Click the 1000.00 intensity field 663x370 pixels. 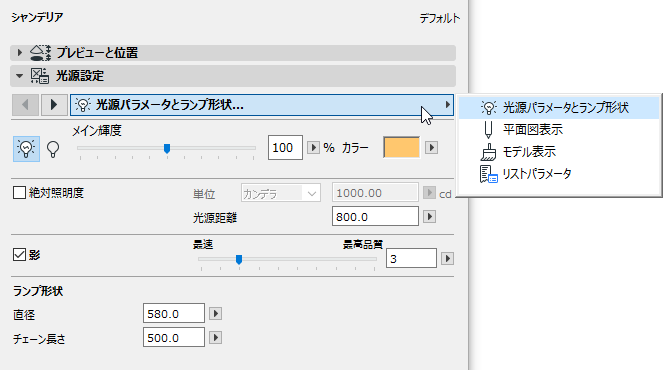click(375, 193)
